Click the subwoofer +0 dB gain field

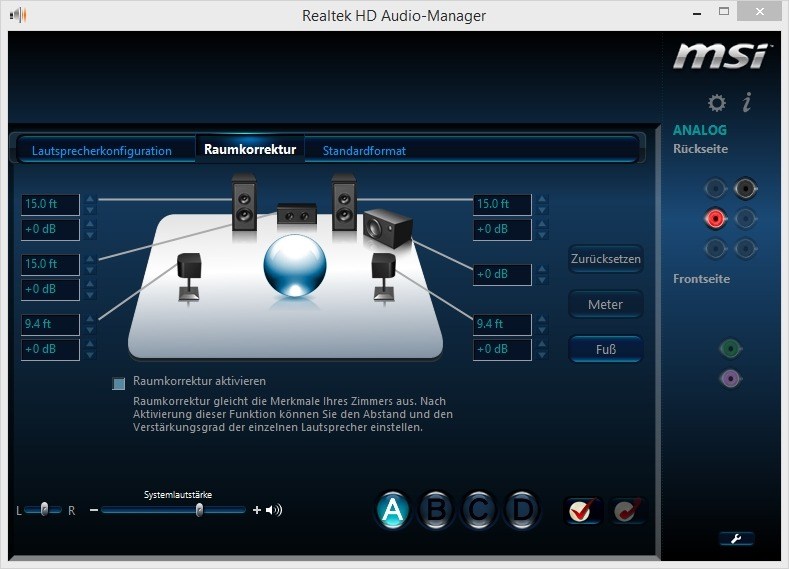(x=502, y=274)
